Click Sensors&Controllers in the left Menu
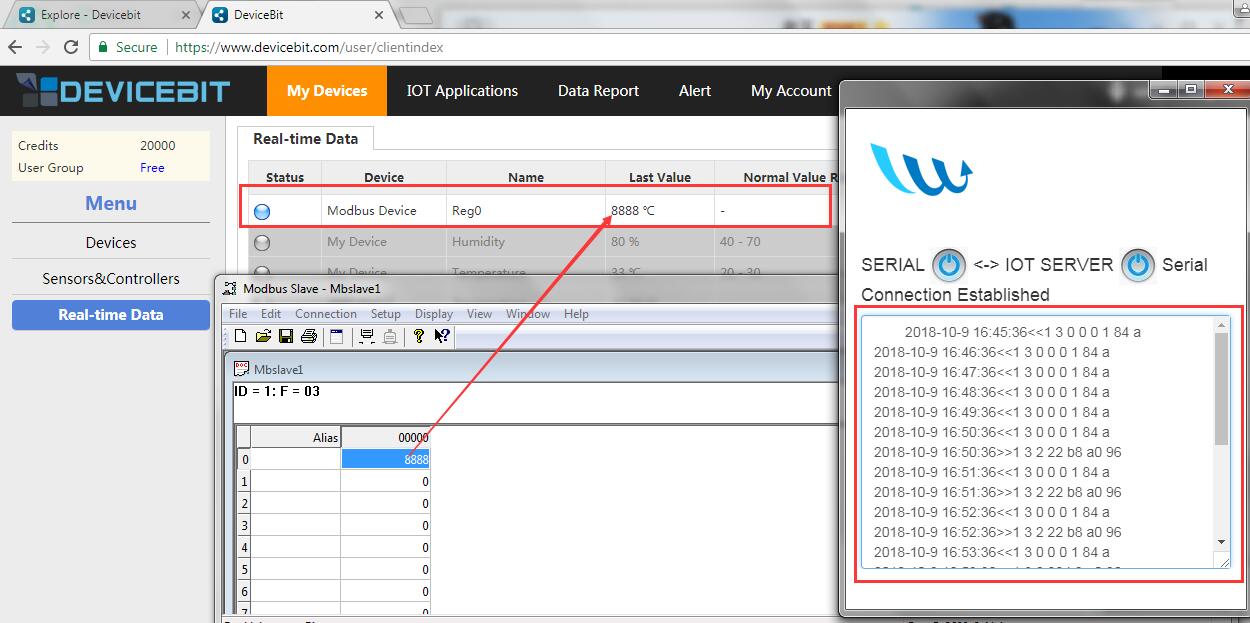The height and width of the screenshot is (623, 1250). pos(111,279)
